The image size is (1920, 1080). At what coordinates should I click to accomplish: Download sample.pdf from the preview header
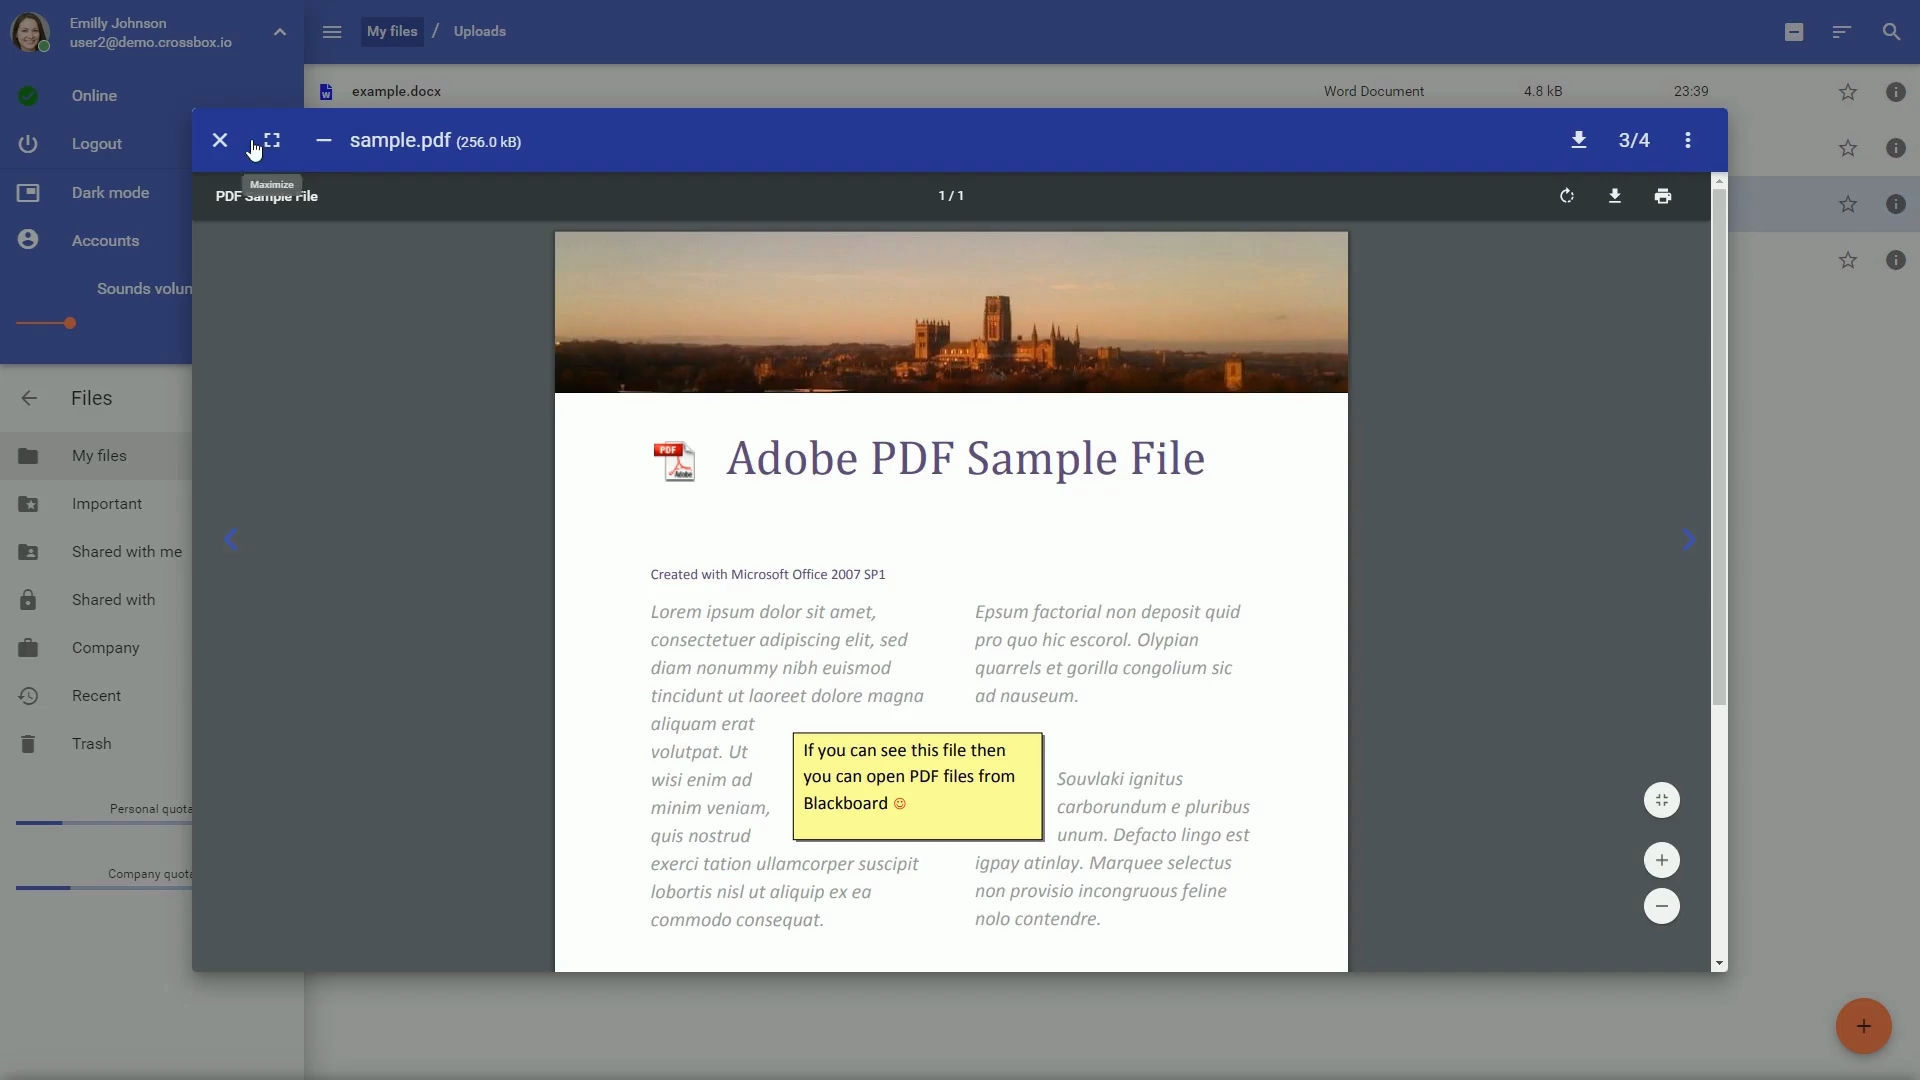click(1578, 141)
